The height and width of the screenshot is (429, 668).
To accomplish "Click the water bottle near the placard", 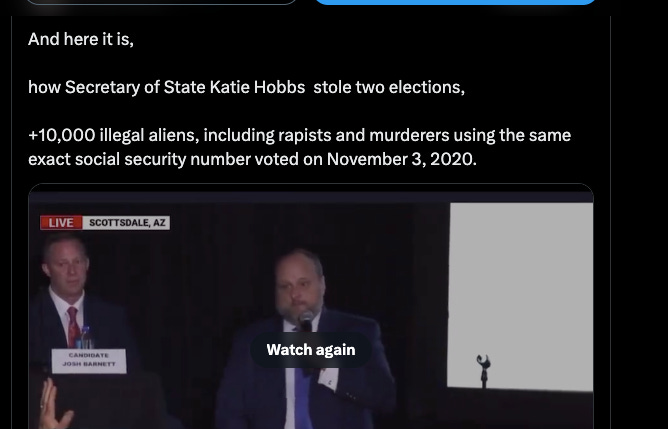I will (86, 337).
